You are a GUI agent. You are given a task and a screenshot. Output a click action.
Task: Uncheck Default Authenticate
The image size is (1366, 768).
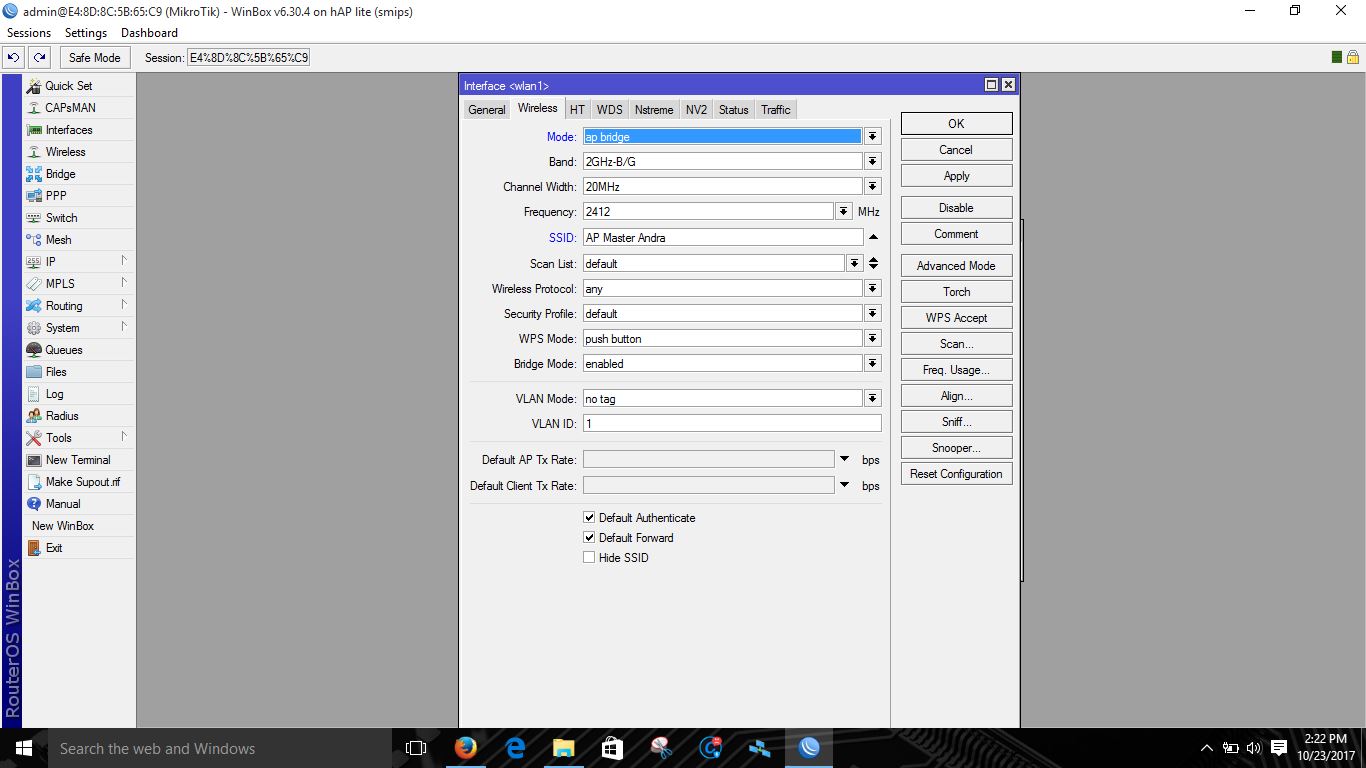[589, 517]
